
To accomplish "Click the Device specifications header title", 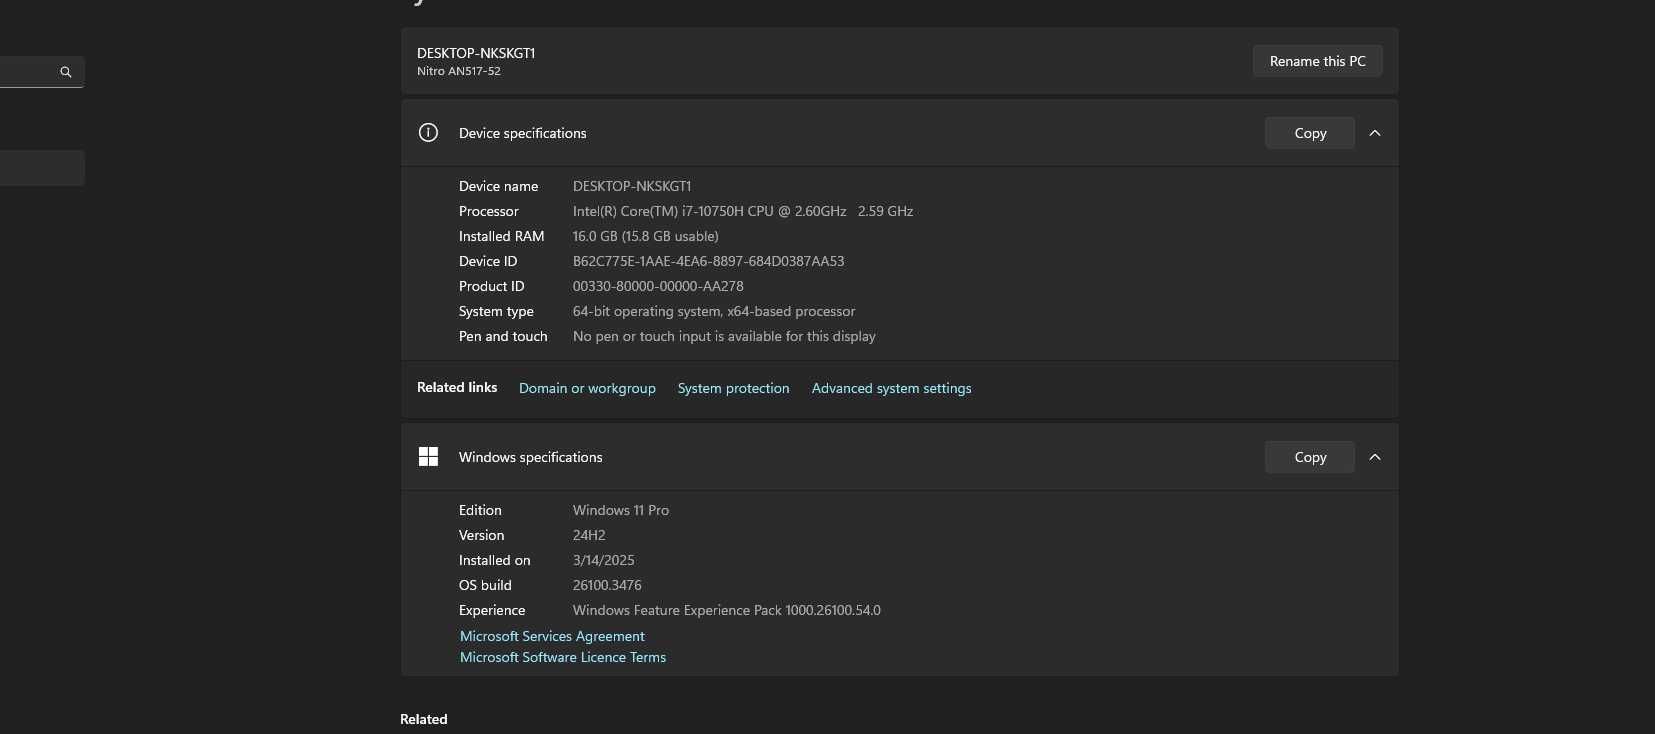I will pos(523,133).
